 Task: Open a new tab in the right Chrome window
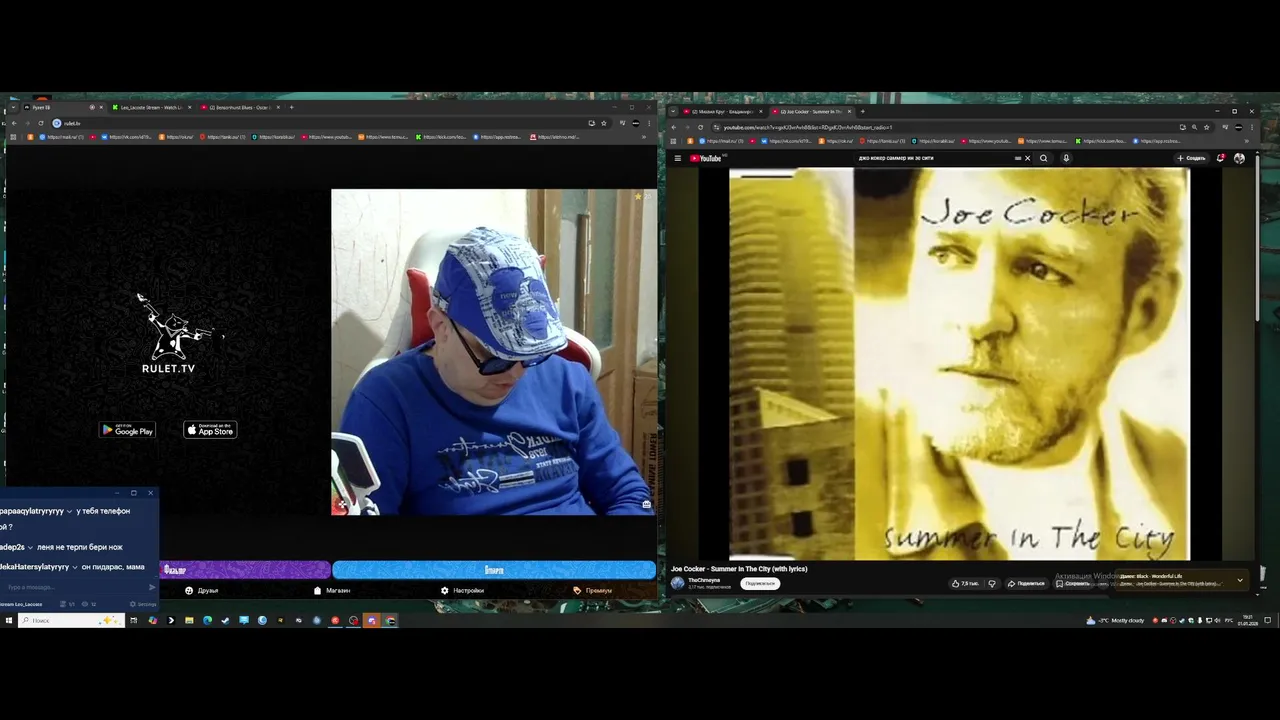863,111
